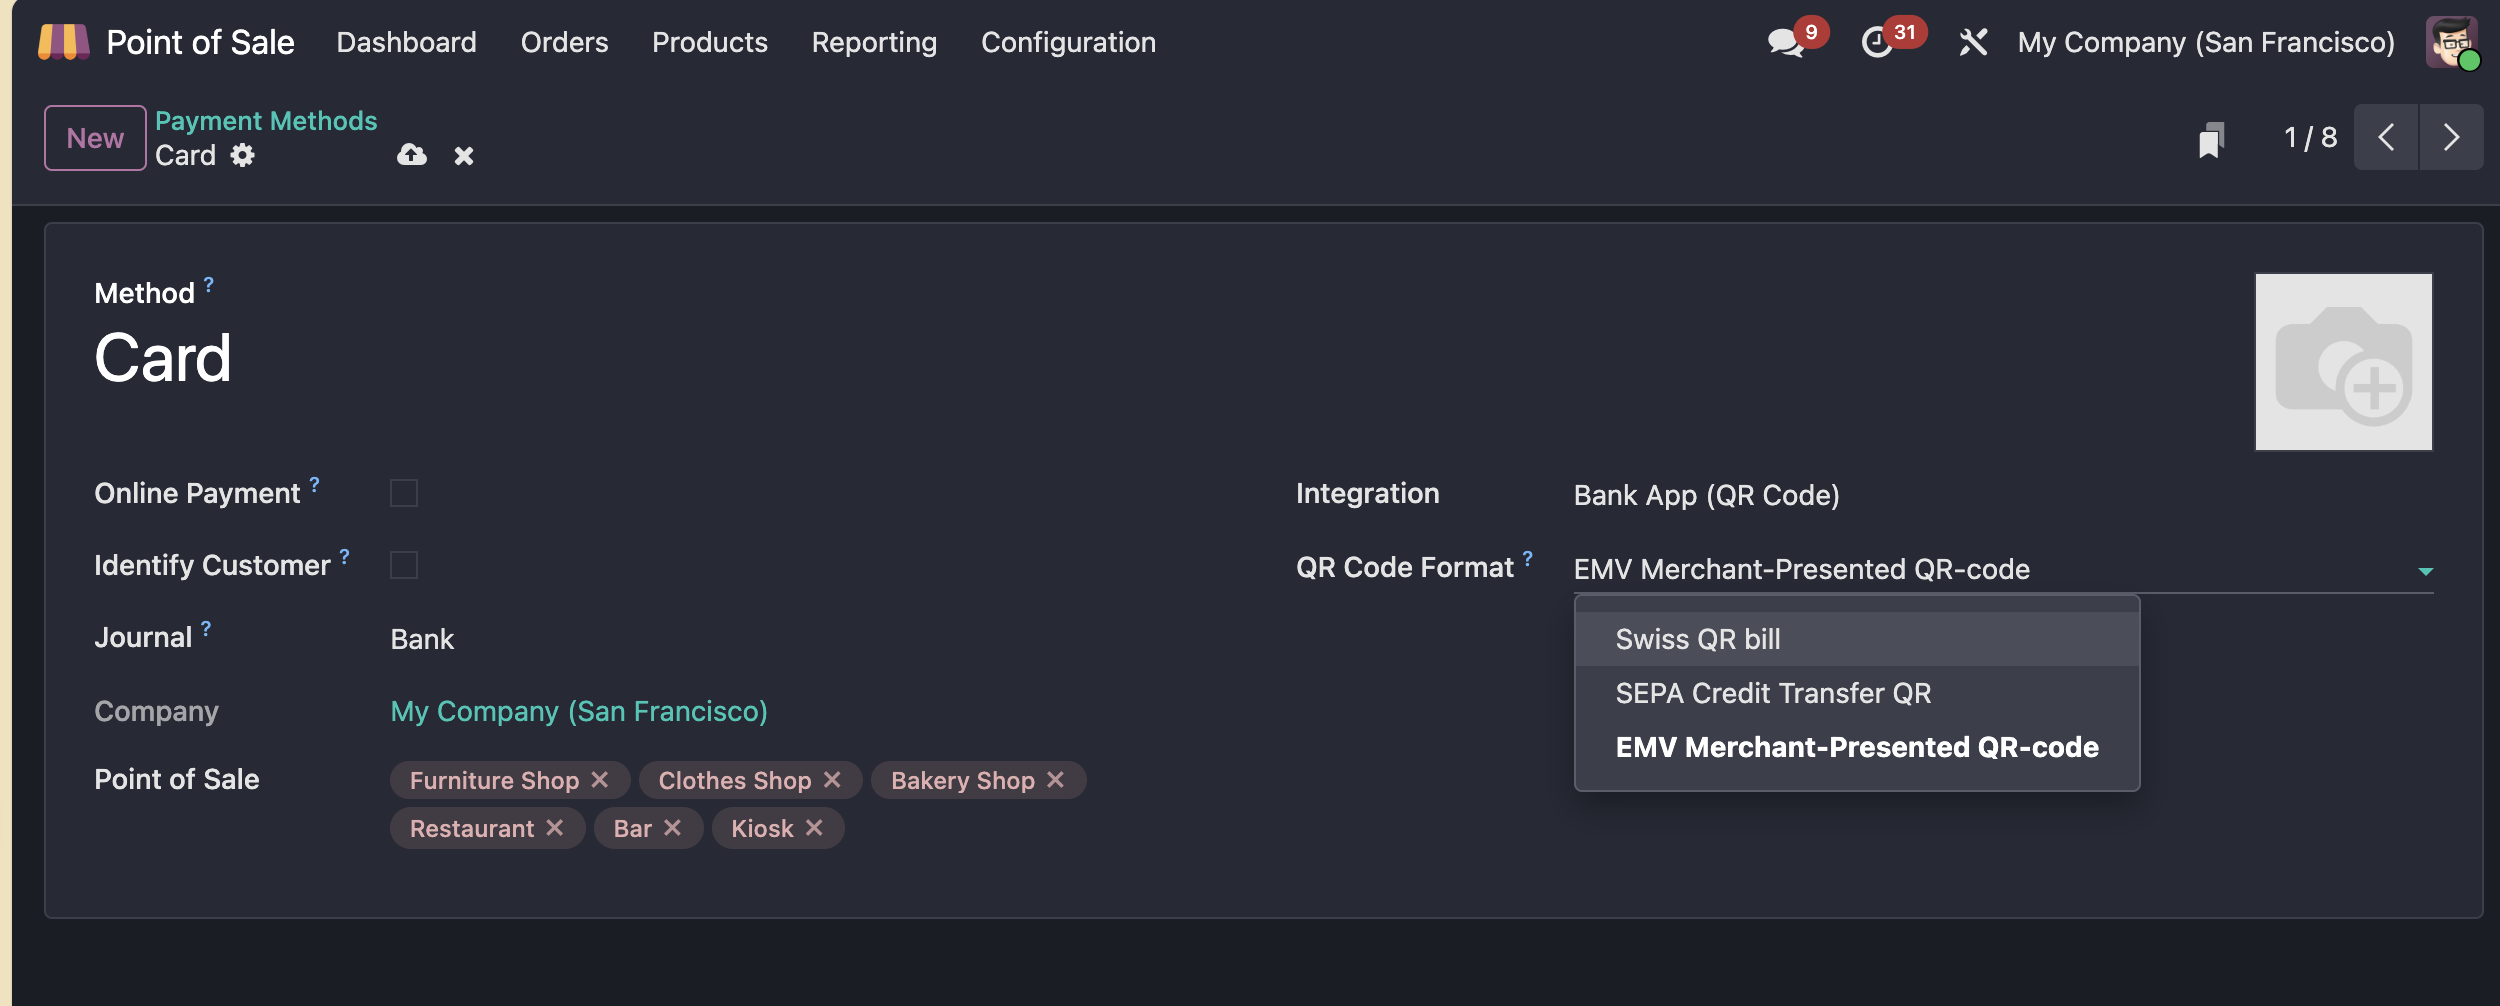This screenshot has height=1006, width=2500.
Task: Collapse the QR Code Format dropdown arrow
Action: tap(2425, 571)
